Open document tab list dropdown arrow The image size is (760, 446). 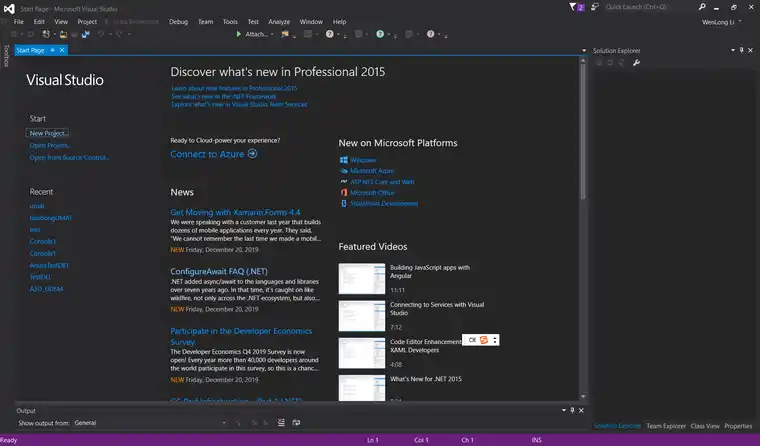click(x=584, y=50)
